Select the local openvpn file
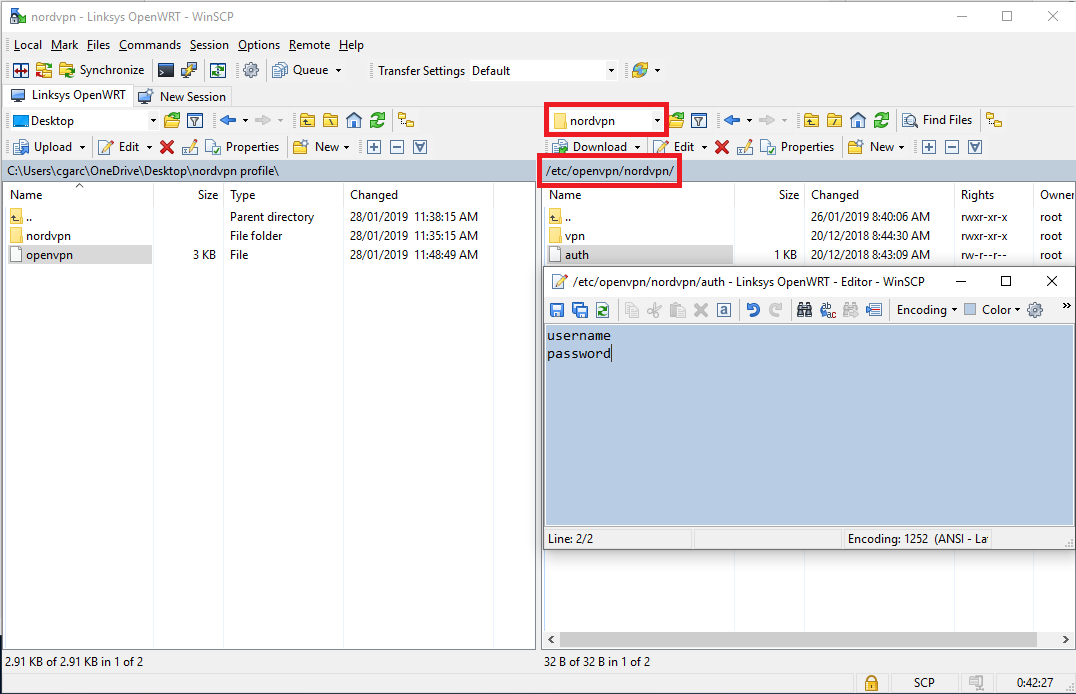The image size is (1076, 694). tap(80, 255)
